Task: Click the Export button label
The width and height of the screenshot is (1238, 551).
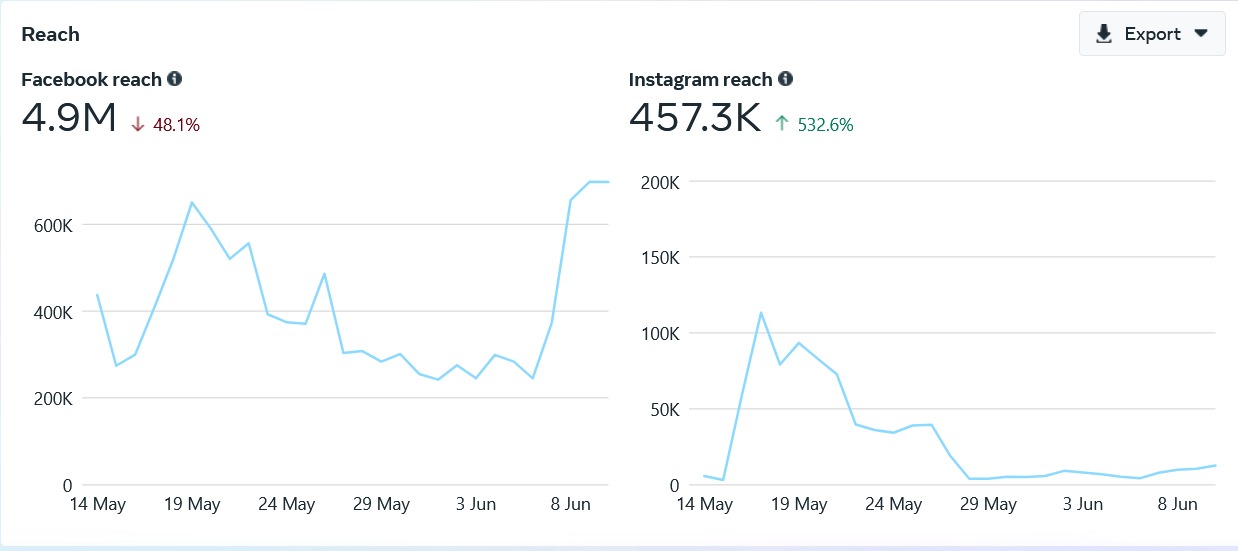Action: pos(1152,34)
